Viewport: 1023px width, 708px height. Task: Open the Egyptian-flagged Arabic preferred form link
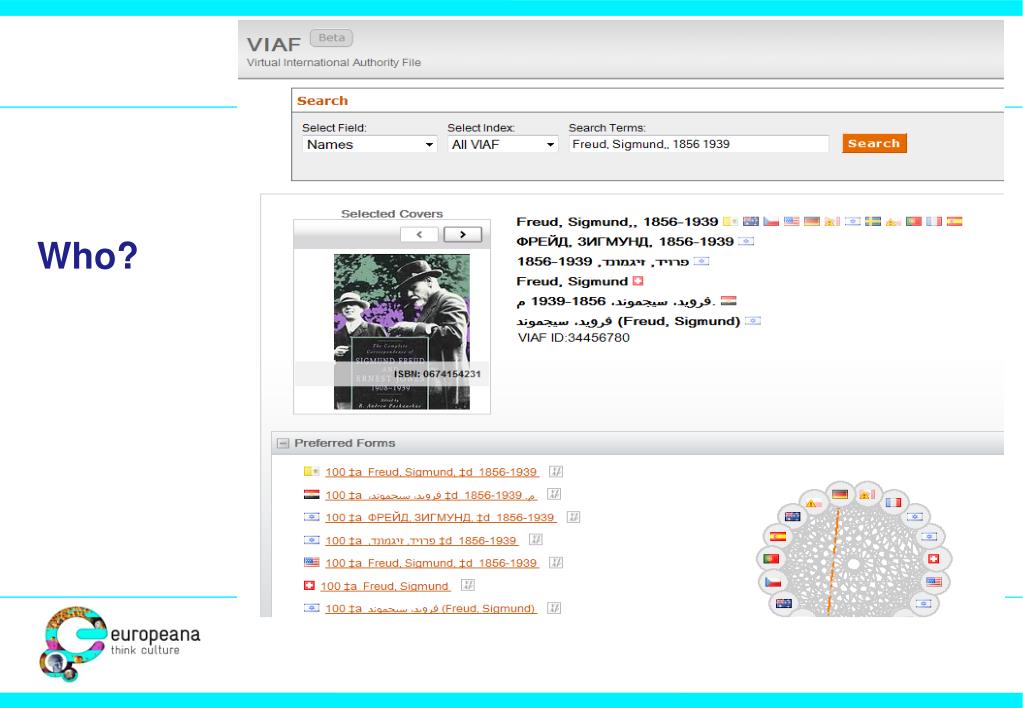431,495
